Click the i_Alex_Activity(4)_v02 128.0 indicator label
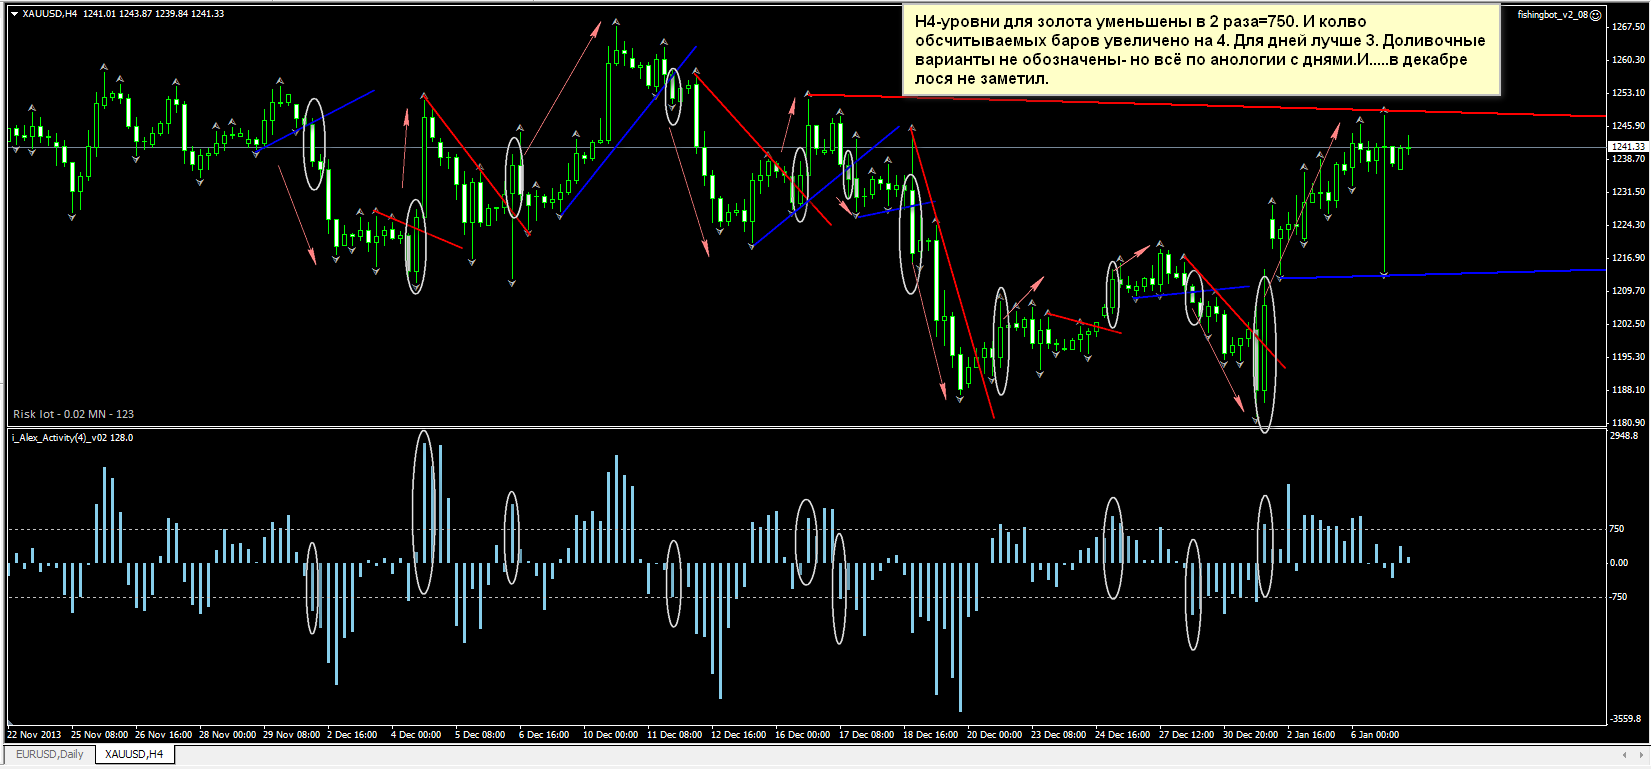Viewport: 1651px width, 769px height. point(72,438)
